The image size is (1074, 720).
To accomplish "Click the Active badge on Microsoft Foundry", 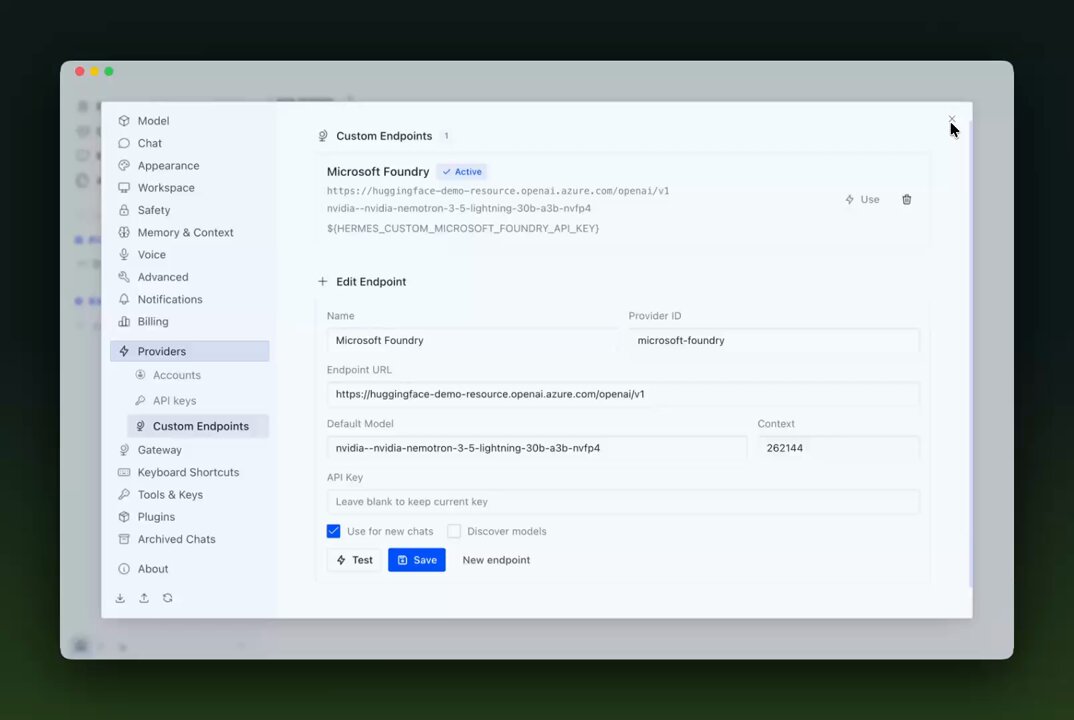I will [462, 172].
